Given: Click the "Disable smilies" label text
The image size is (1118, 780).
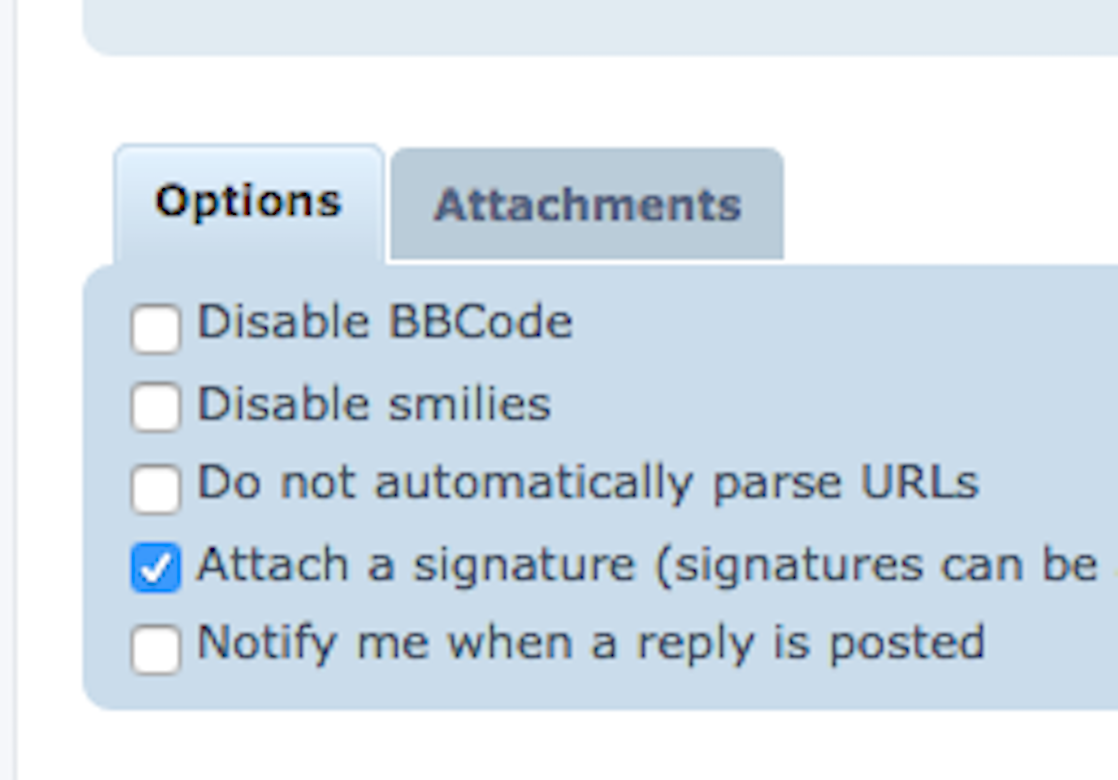Looking at the screenshot, I should [x=373, y=404].
